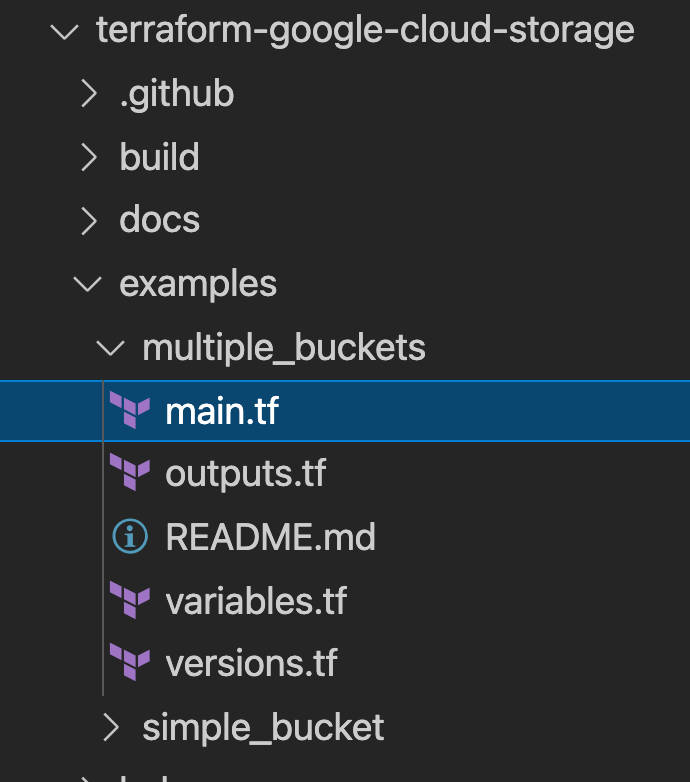This screenshot has width=690, height=782.
Task: Expand the docs folder chevron
Action: click(89, 220)
